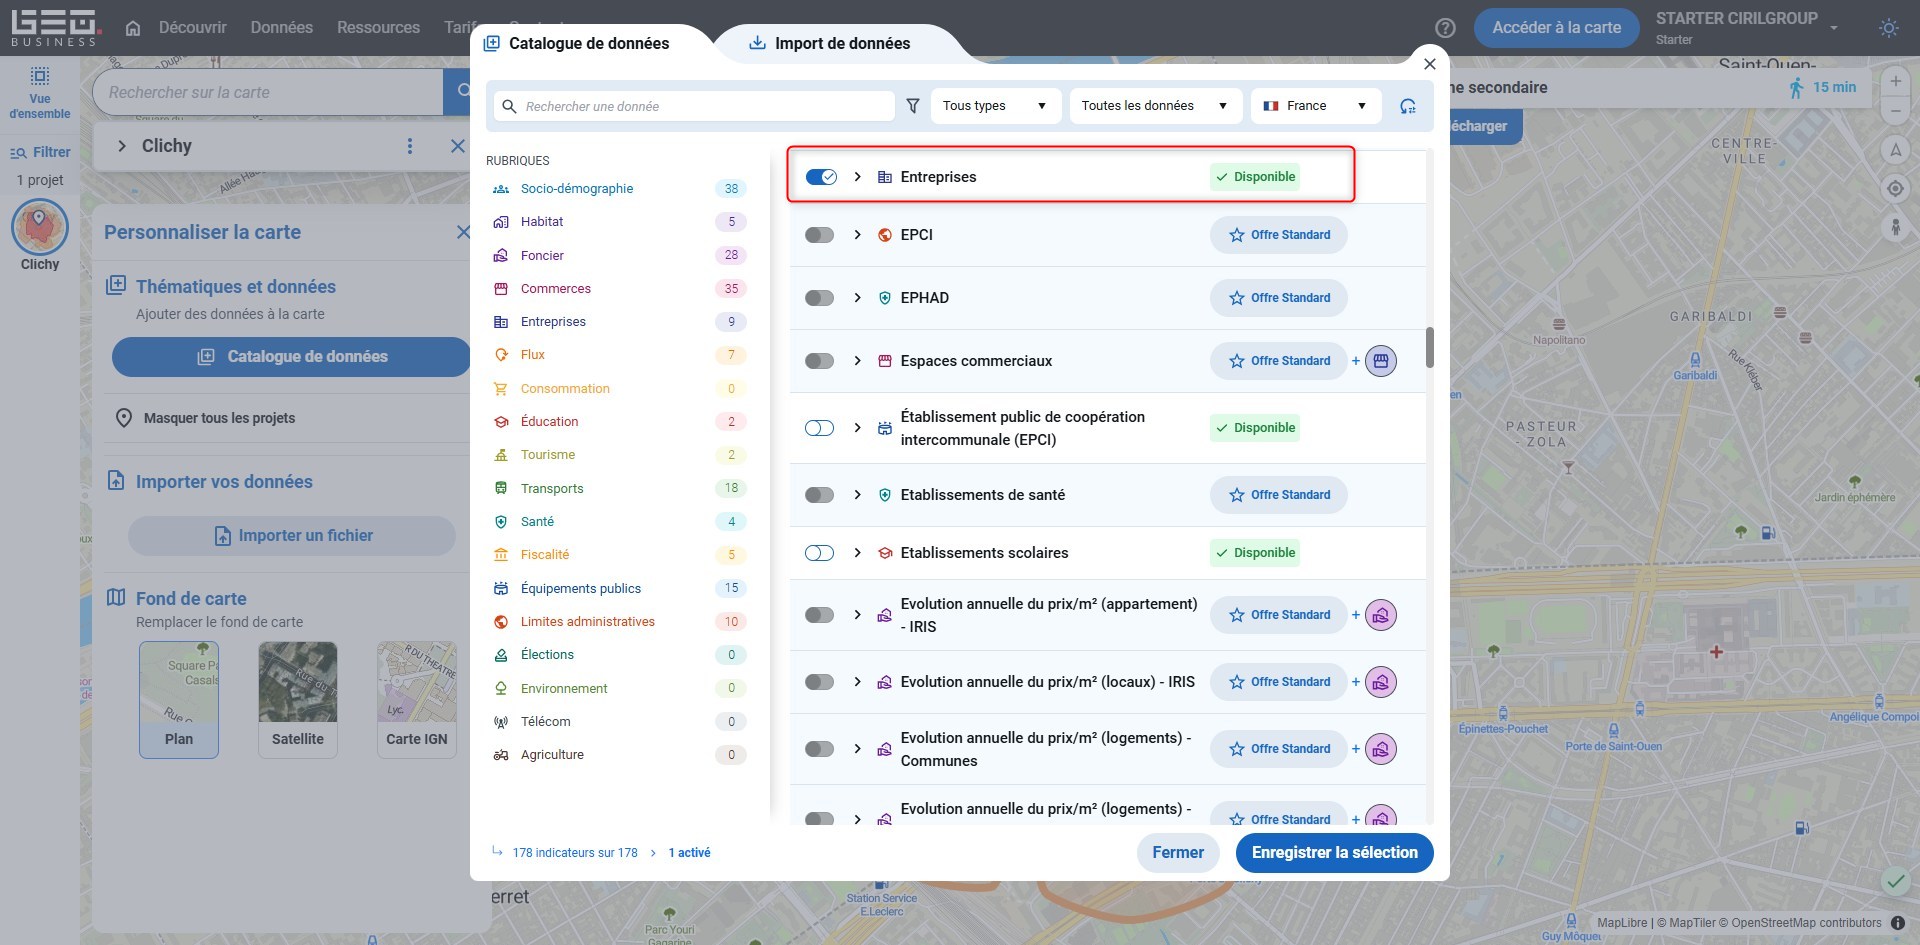This screenshot has height=945, width=1920.
Task: Click the reset filters refresh icon
Action: (1407, 106)
